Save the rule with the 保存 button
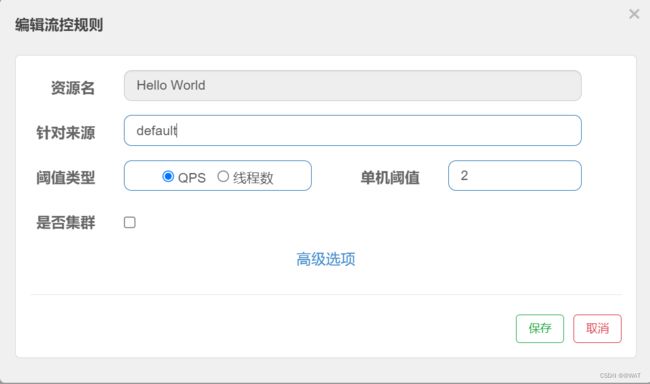Viewport: 650px width, 384px height. click(x=540, y=328)
